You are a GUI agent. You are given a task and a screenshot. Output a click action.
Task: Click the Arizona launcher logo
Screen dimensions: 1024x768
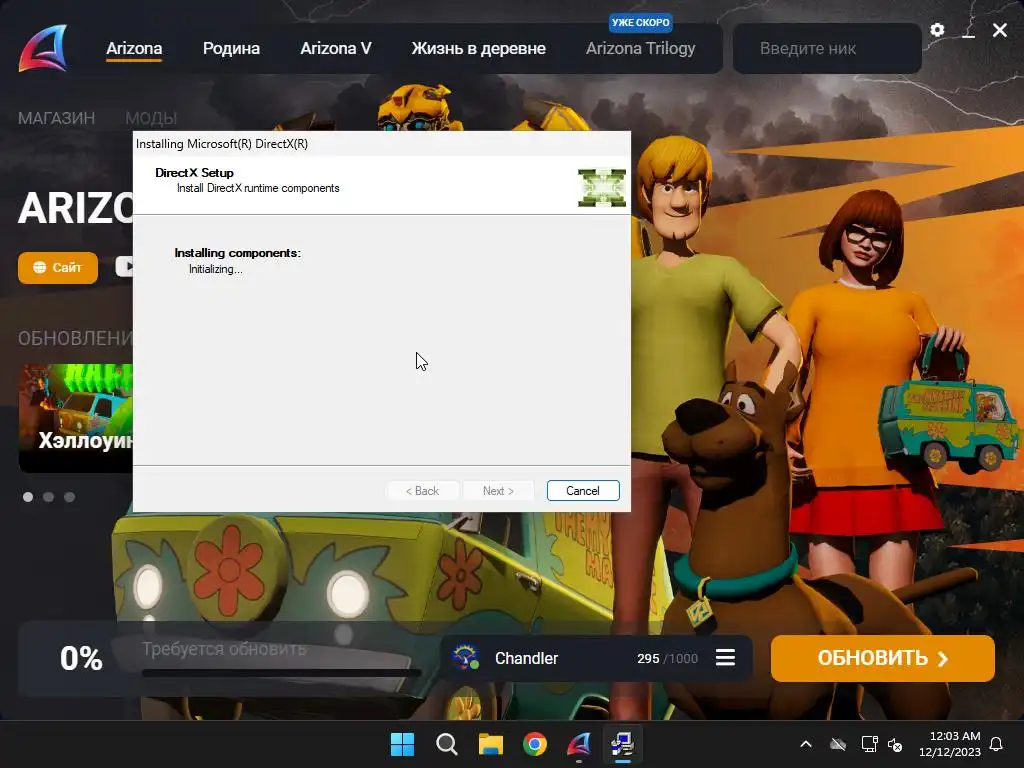[43, 48]
